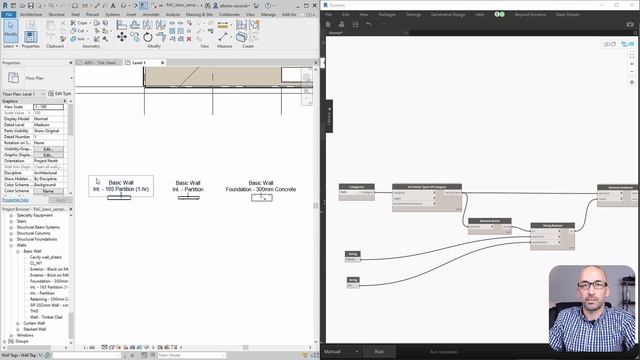This screenshot has height=360, width=640.
Task: Switch to the A001 Title Sheet view tab
Action: click(99, 62)
